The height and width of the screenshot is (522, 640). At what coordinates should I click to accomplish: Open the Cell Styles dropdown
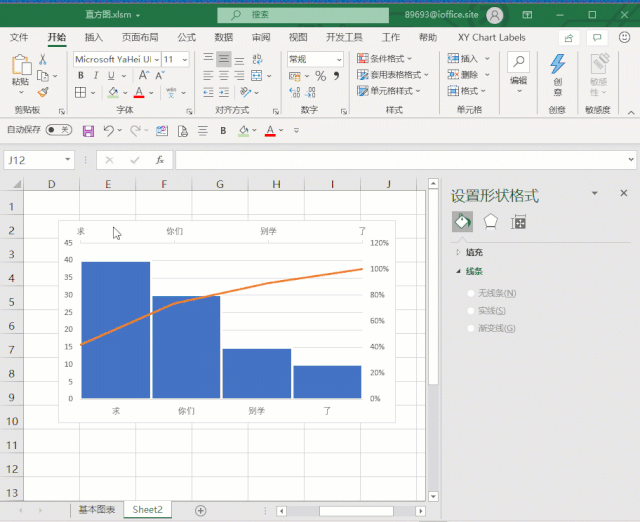tap(389, 91)
